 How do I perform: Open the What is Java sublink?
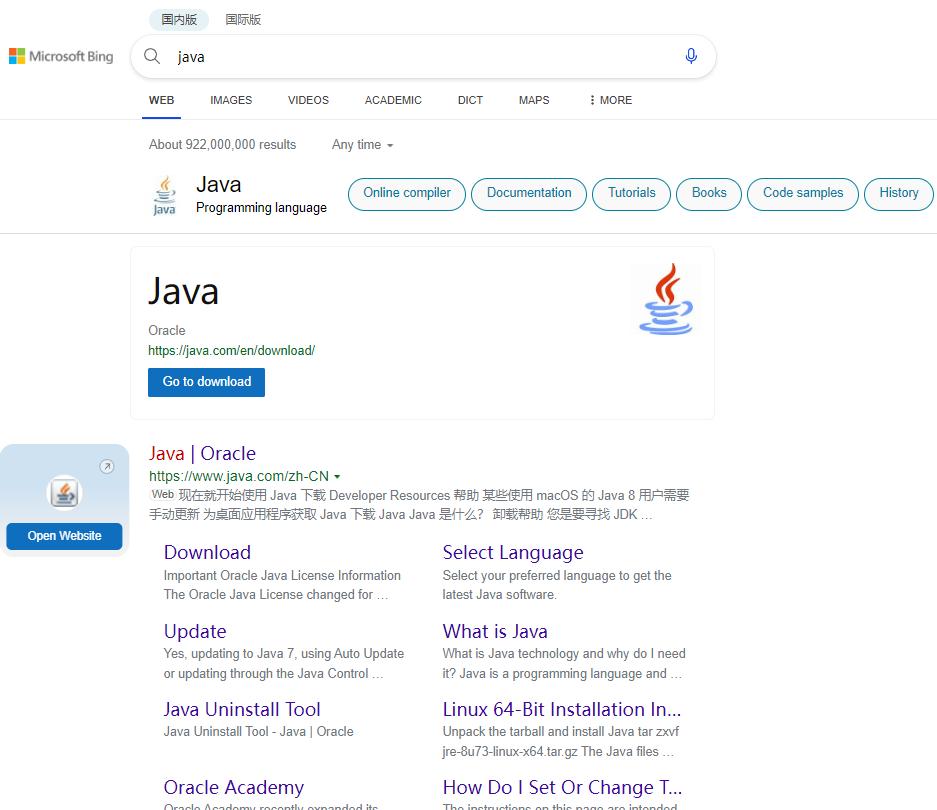click(495, 631)
